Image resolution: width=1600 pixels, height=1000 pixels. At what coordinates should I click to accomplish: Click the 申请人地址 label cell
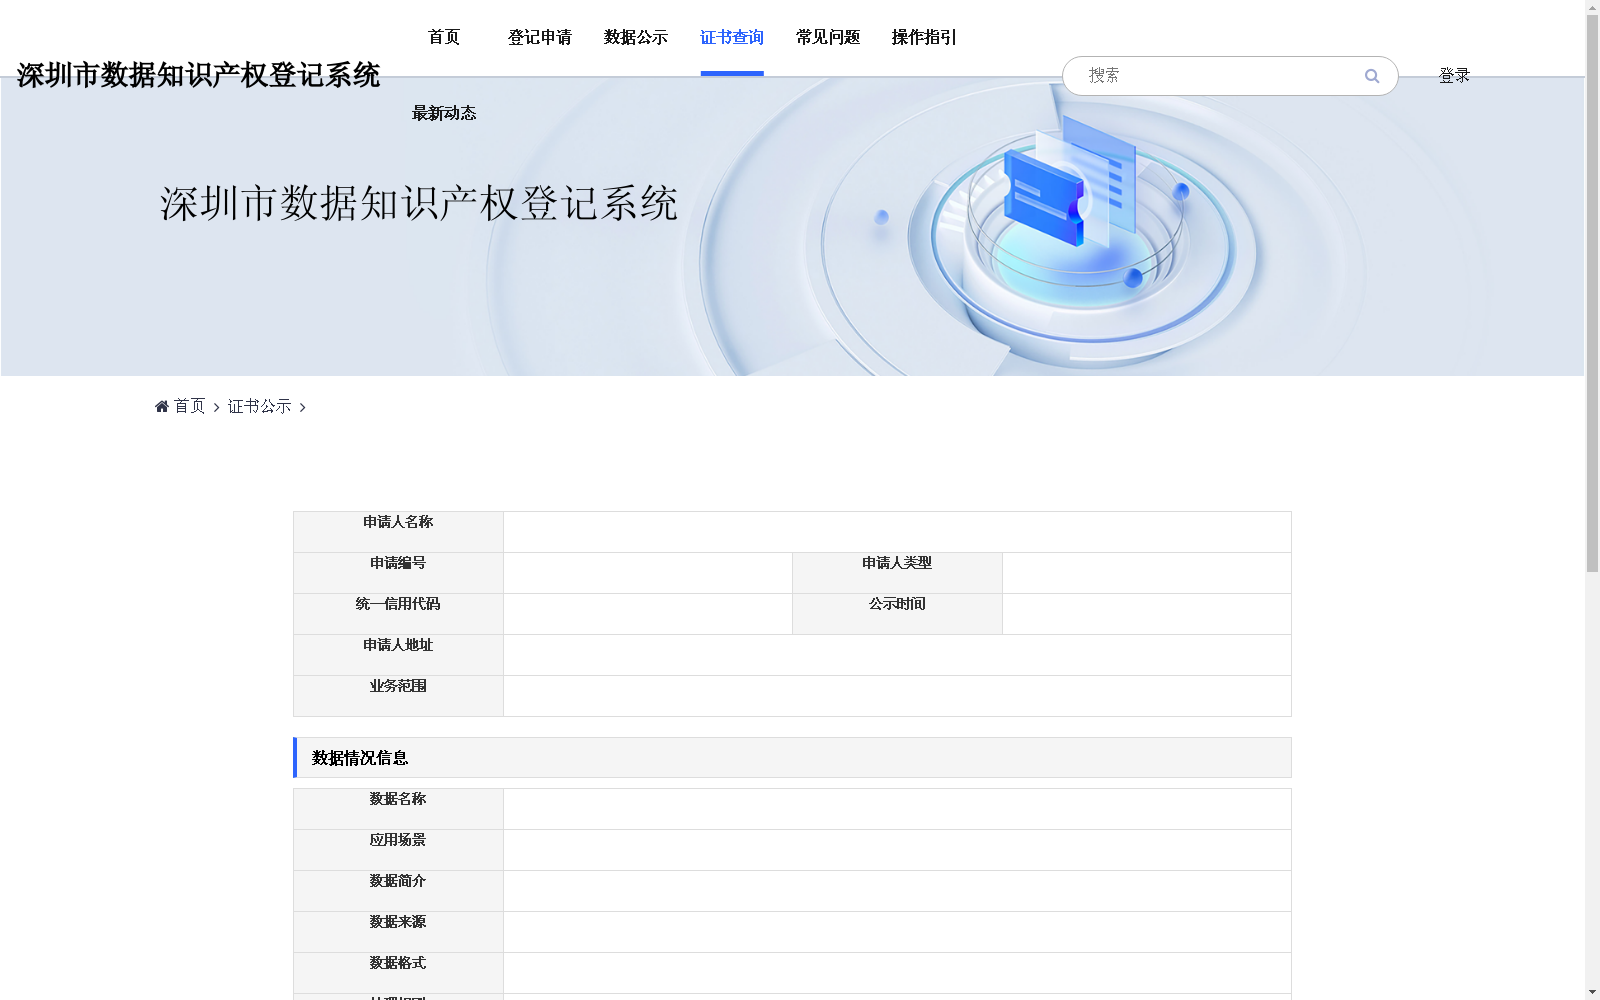coord(398,655)
